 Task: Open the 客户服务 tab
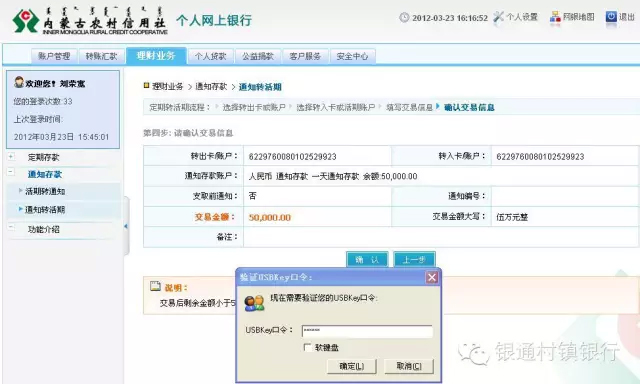coord(305,56)
